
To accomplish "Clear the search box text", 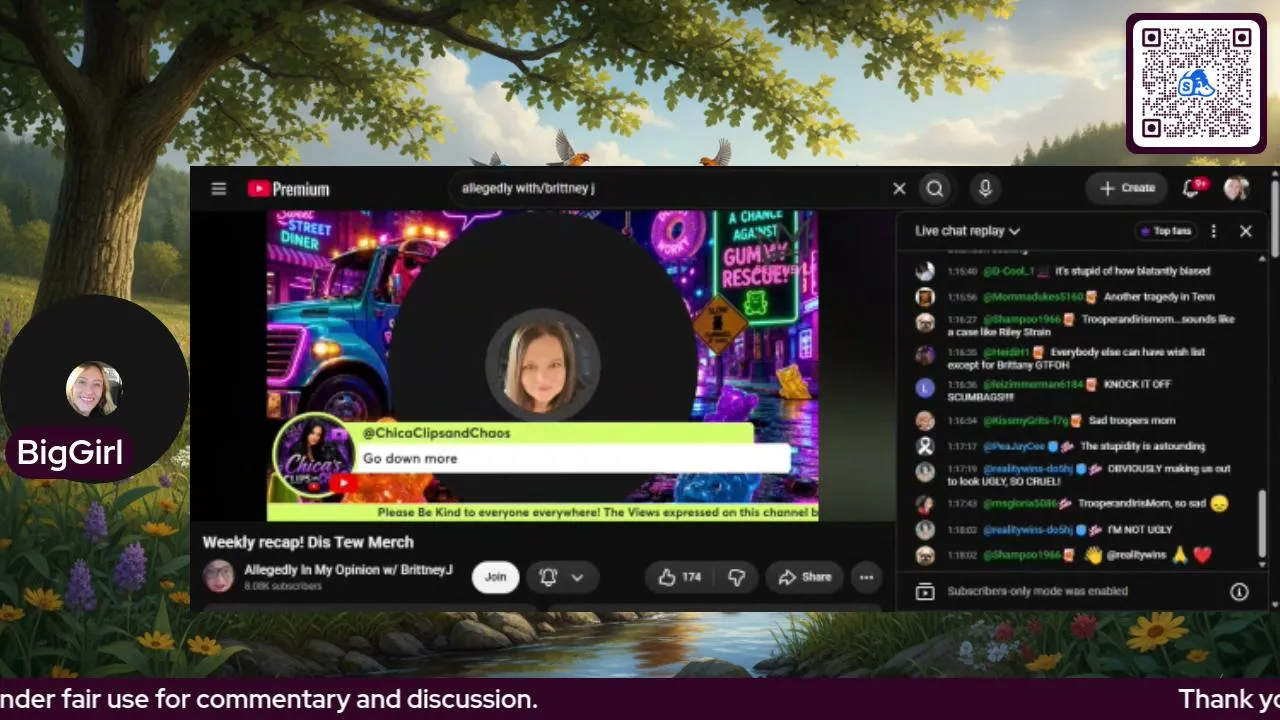I will pyautogui.click(x=899, y=188).
